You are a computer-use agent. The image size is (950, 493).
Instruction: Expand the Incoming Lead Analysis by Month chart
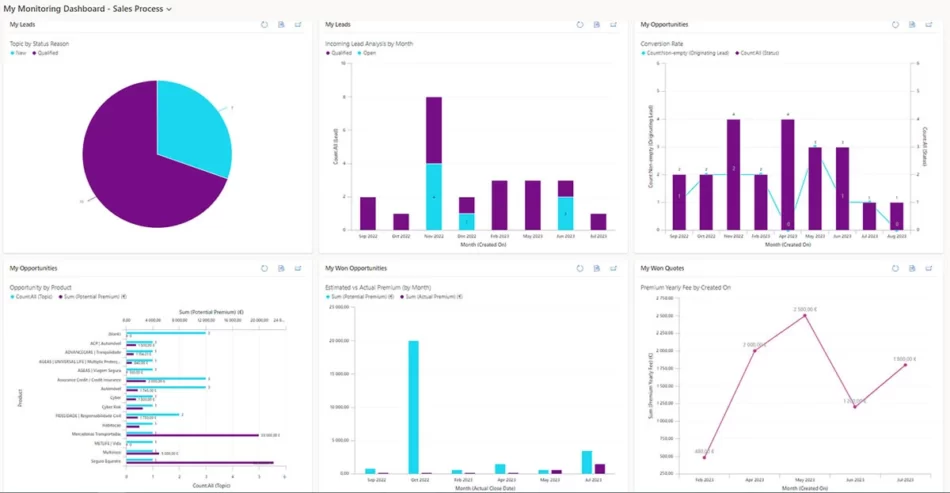click(x=613, y=24)
